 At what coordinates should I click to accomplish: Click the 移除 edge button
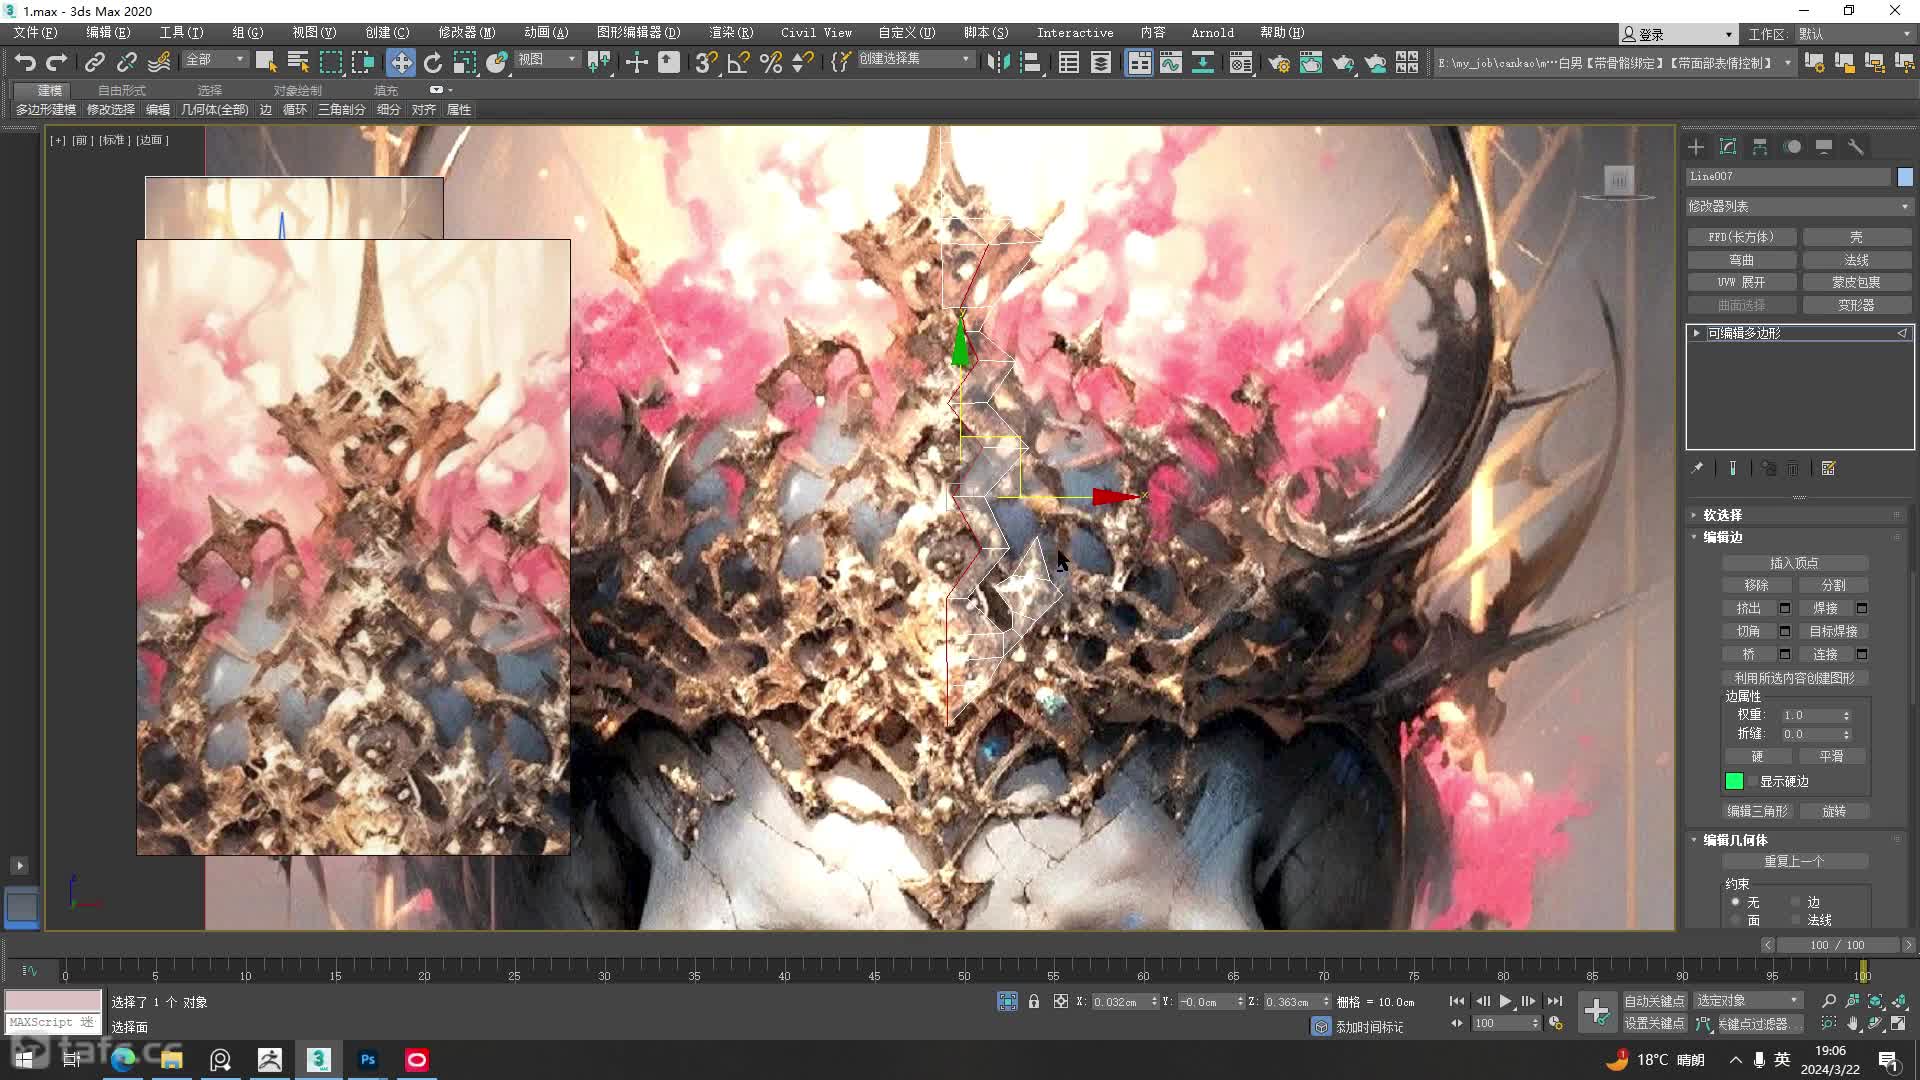[1756, 585]
